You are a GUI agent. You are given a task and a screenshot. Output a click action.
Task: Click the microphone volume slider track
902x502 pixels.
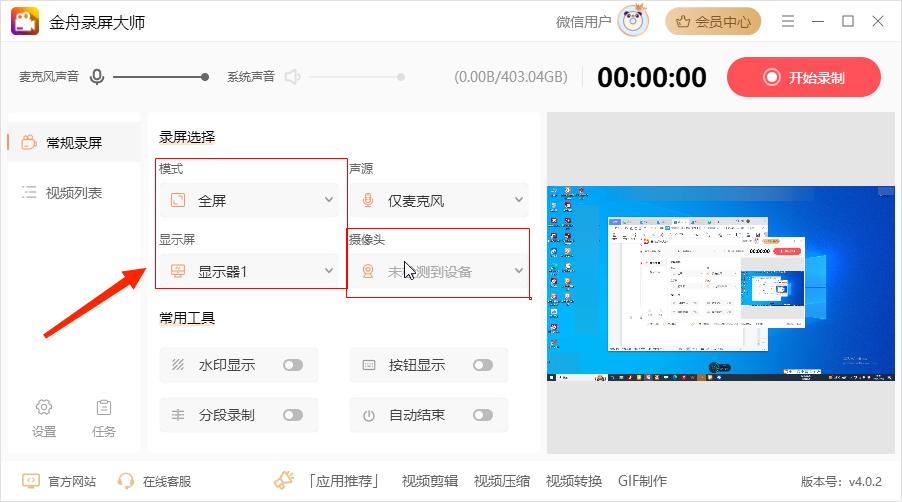point(160,76)
